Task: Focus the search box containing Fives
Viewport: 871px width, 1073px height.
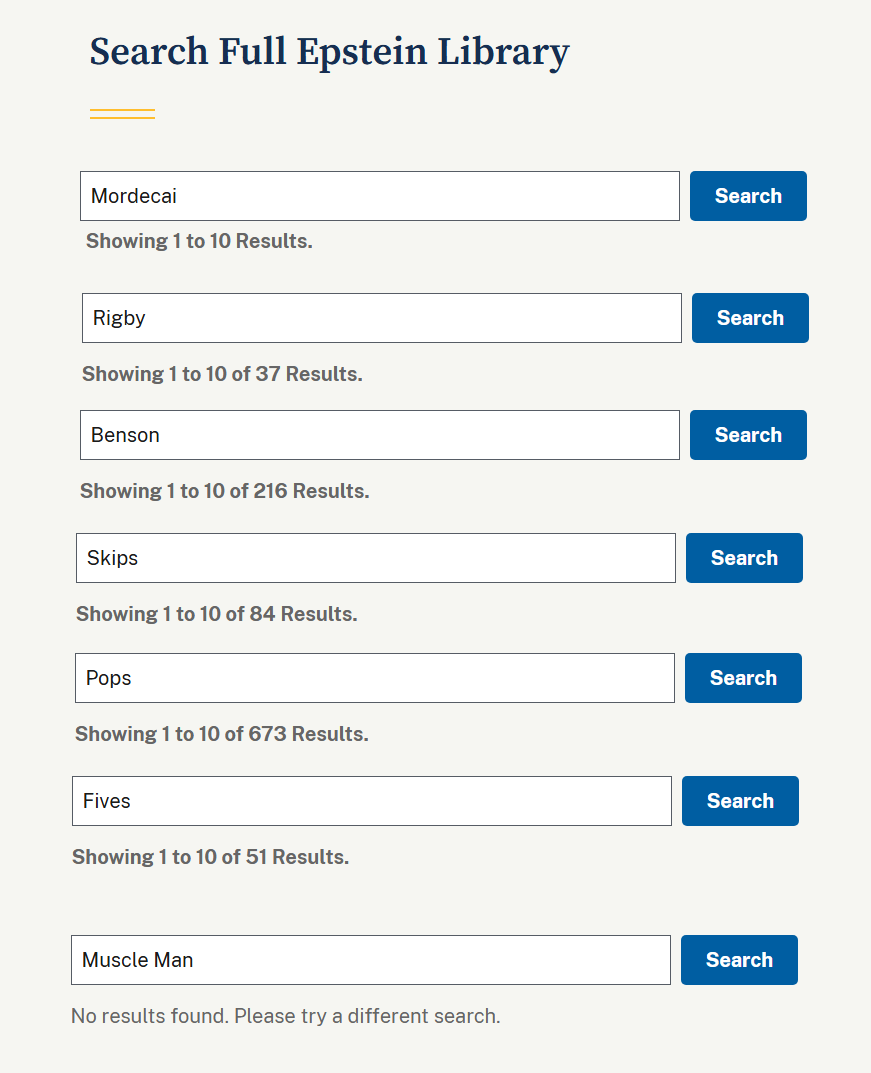Action: [x=372, y=801]
